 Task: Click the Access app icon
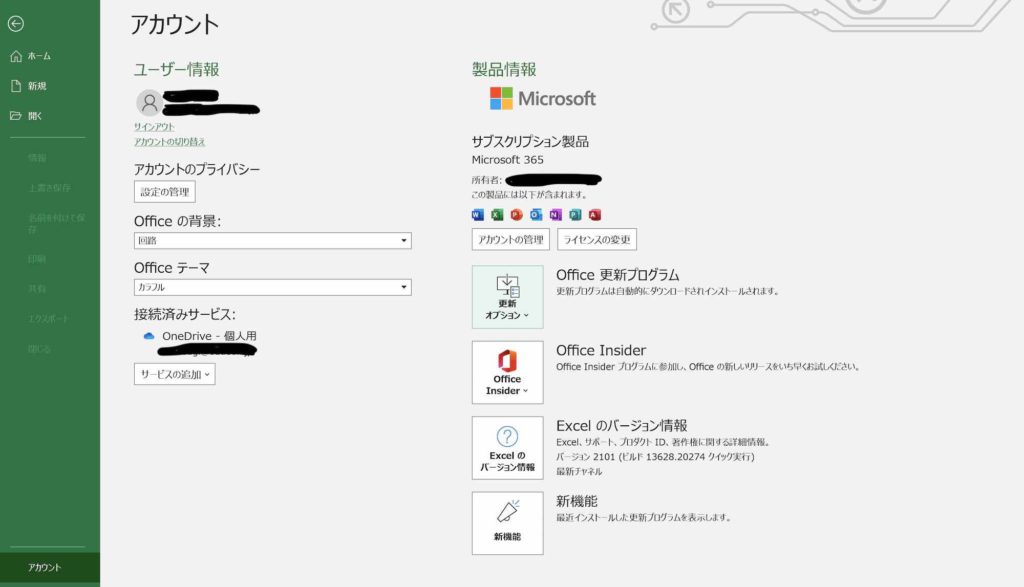click(x=595, y=215)
